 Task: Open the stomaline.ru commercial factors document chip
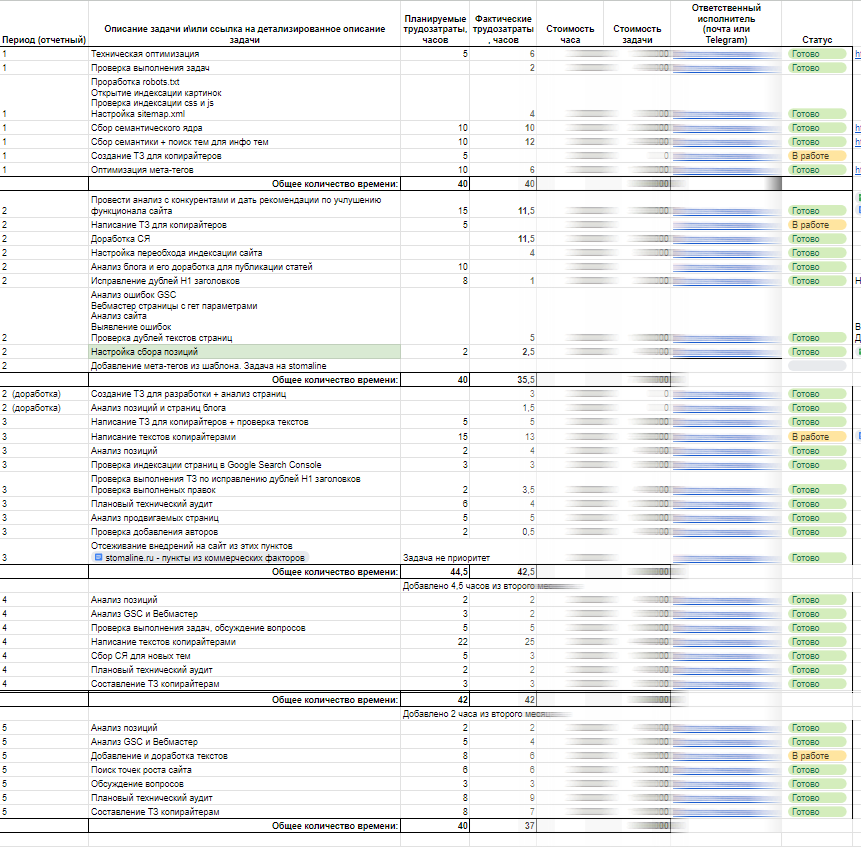point(200,558)
